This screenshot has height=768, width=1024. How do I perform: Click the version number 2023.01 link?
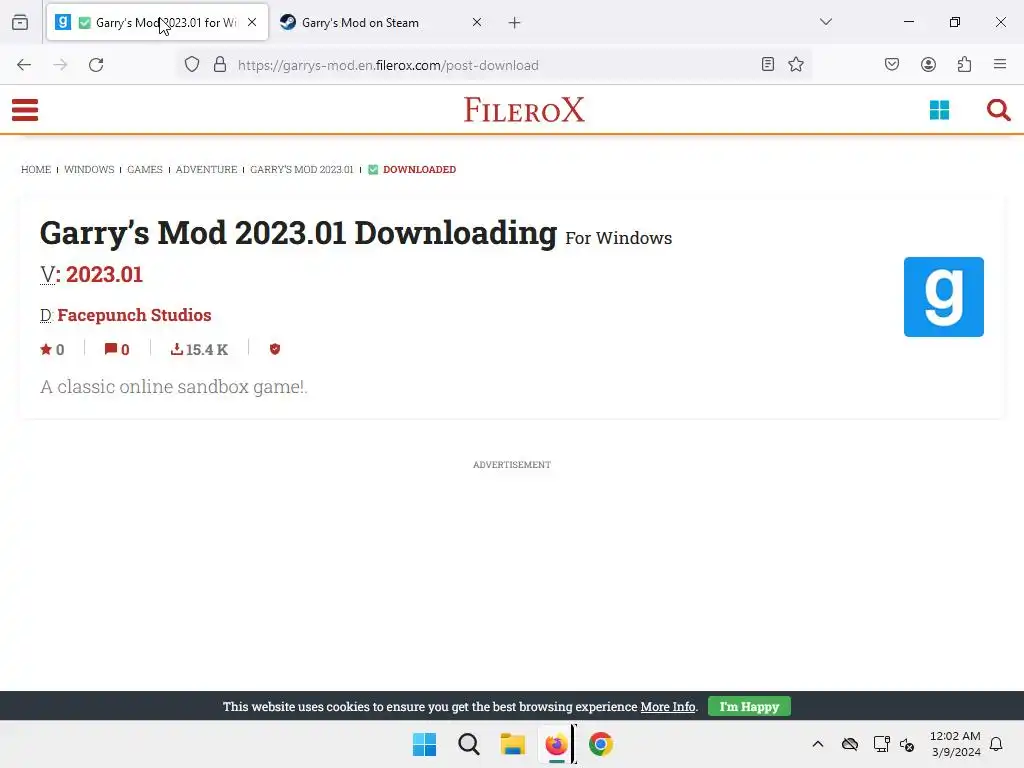pos(104,274)
